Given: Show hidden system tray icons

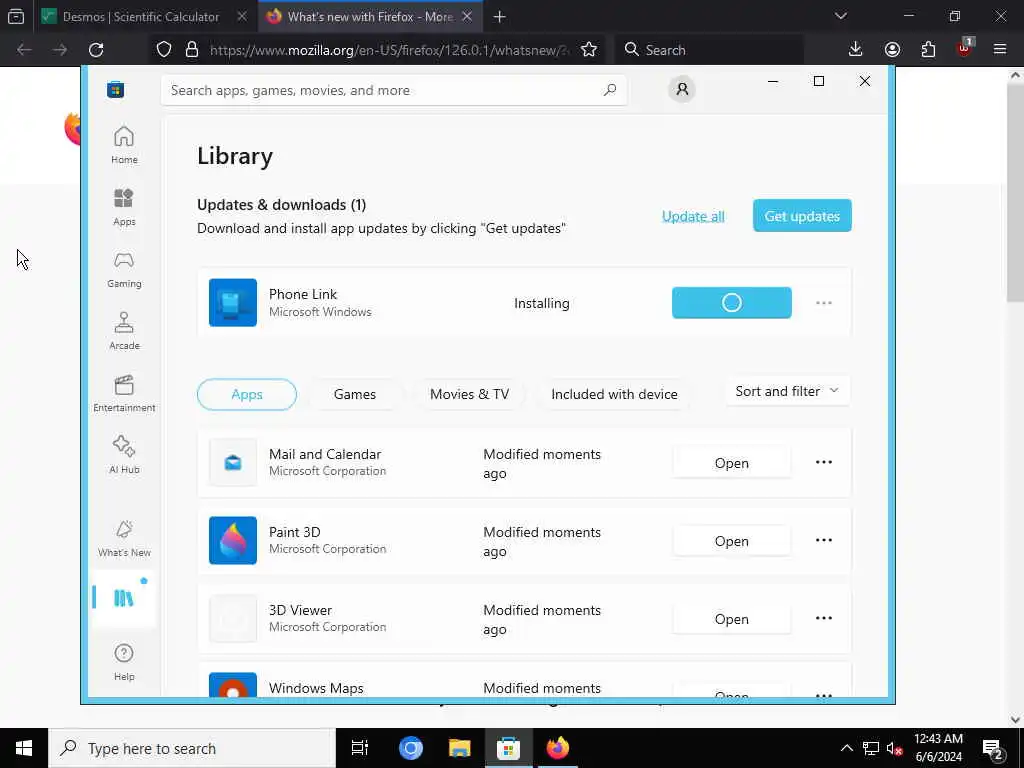Looking at the screenshot, I should tap(846, 748).
